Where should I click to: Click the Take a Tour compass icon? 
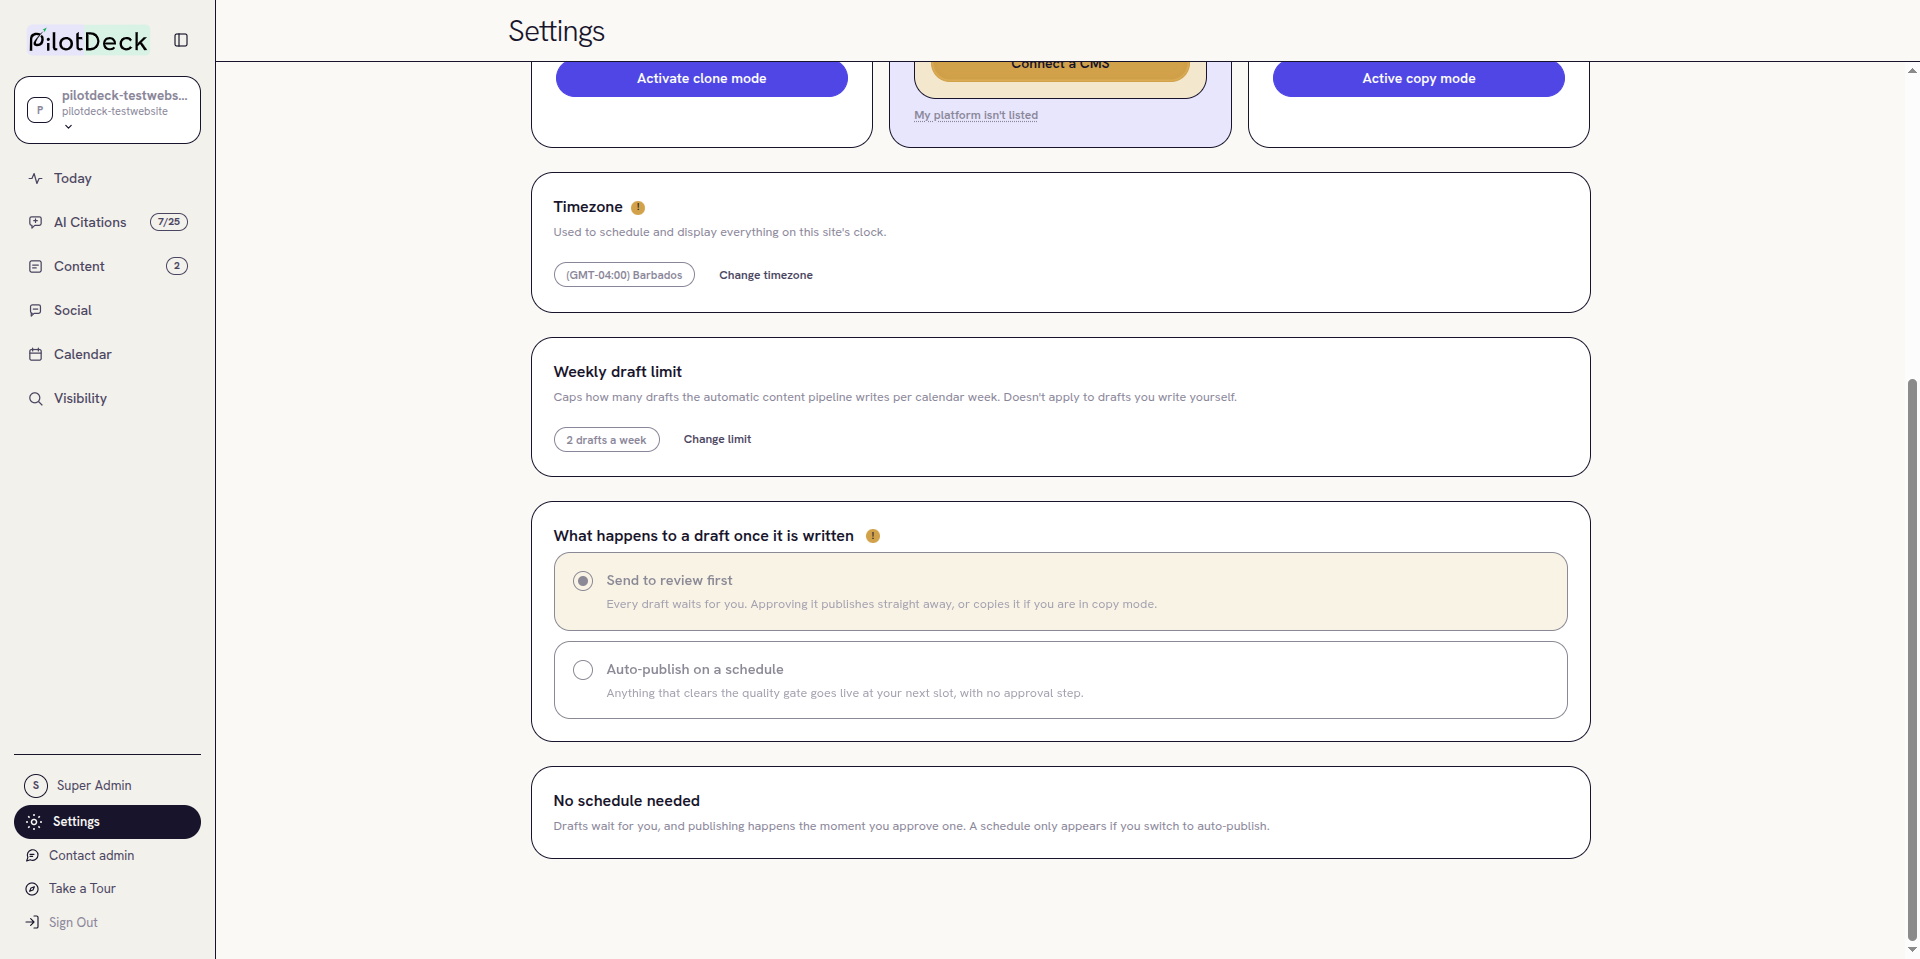coord(32,888)
